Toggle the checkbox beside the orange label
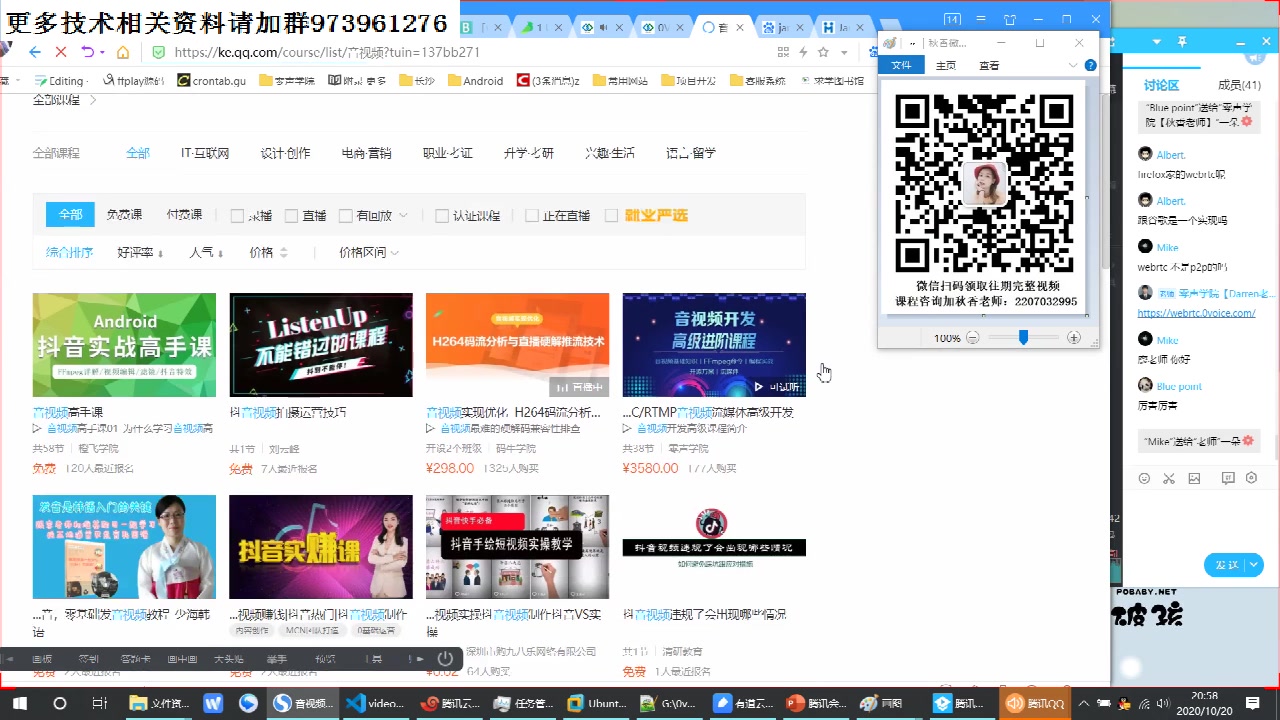 (x=611, y=216)
